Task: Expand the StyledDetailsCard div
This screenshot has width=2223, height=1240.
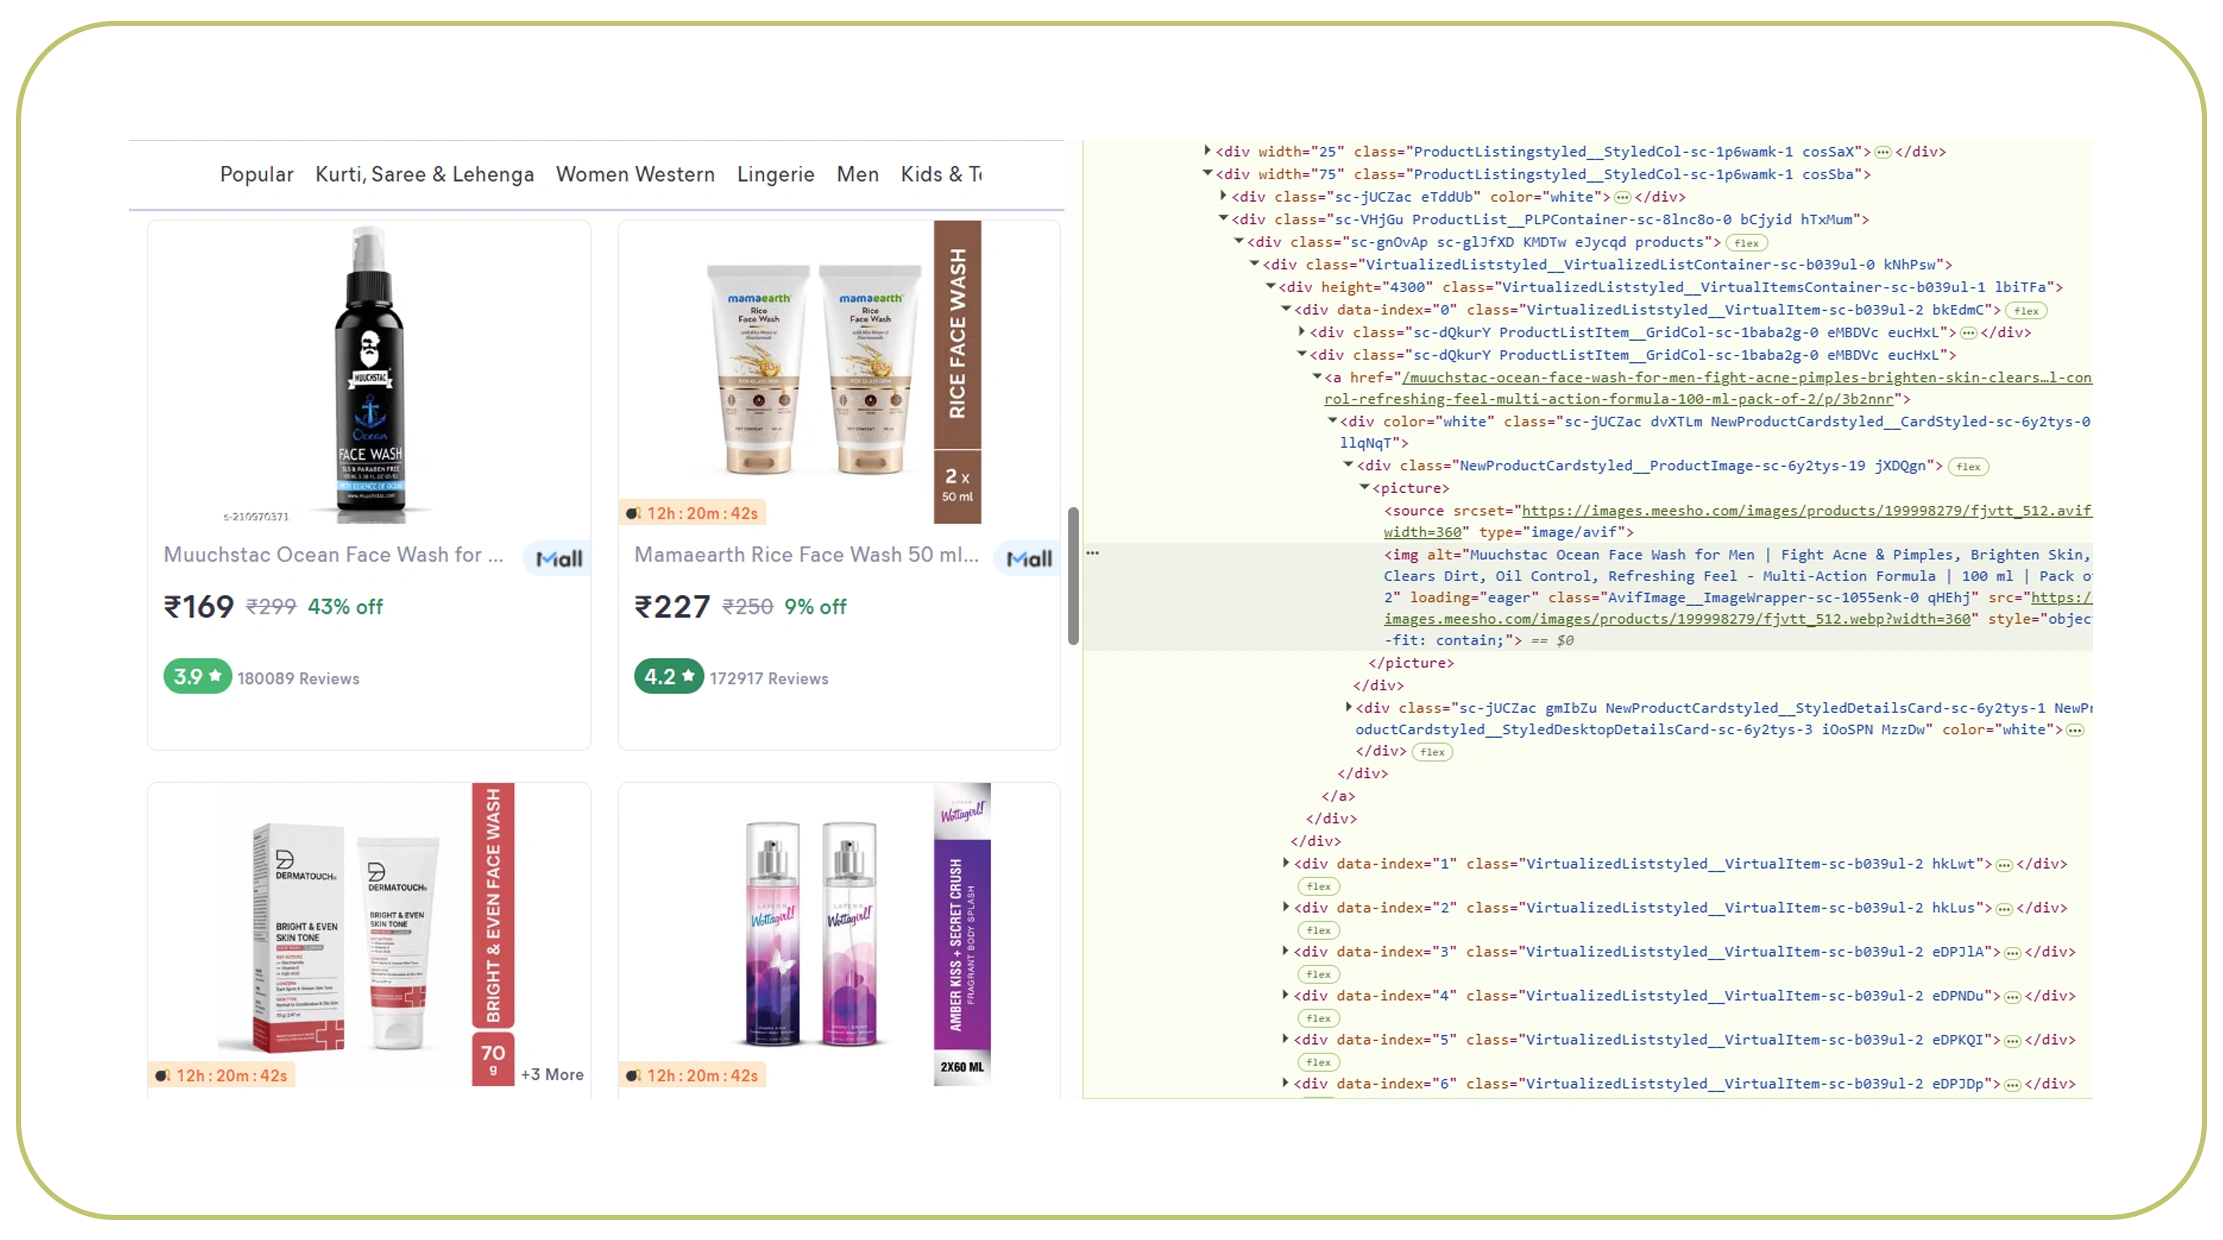Action: [1348, 707]
